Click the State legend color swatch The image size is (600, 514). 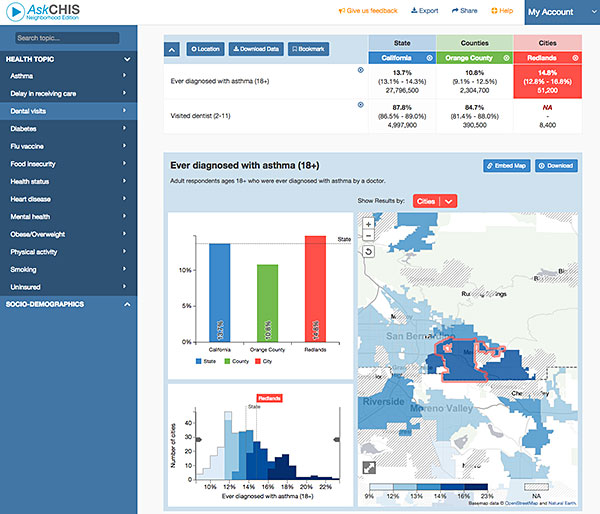pyautogui.click(x=198, y=361)
